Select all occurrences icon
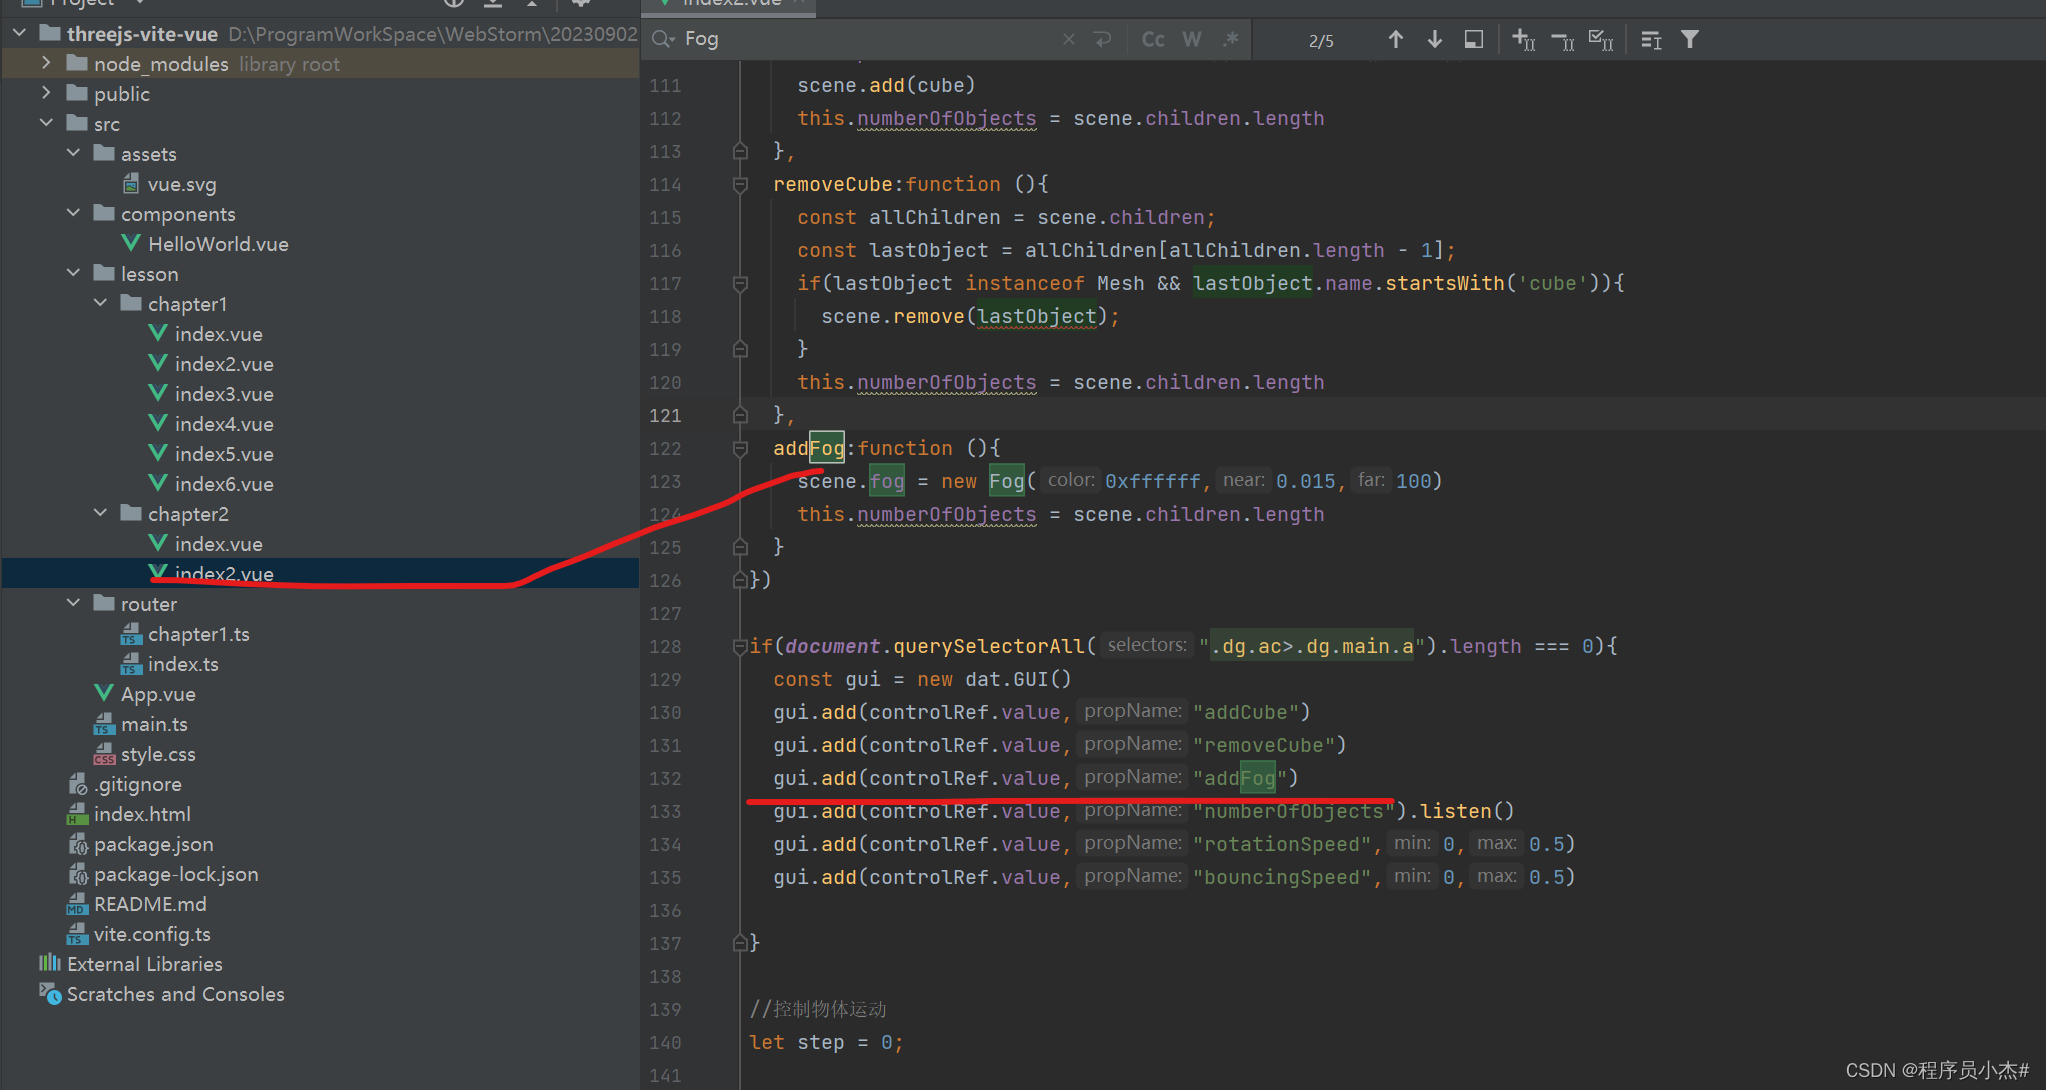 coord(1600,39)
